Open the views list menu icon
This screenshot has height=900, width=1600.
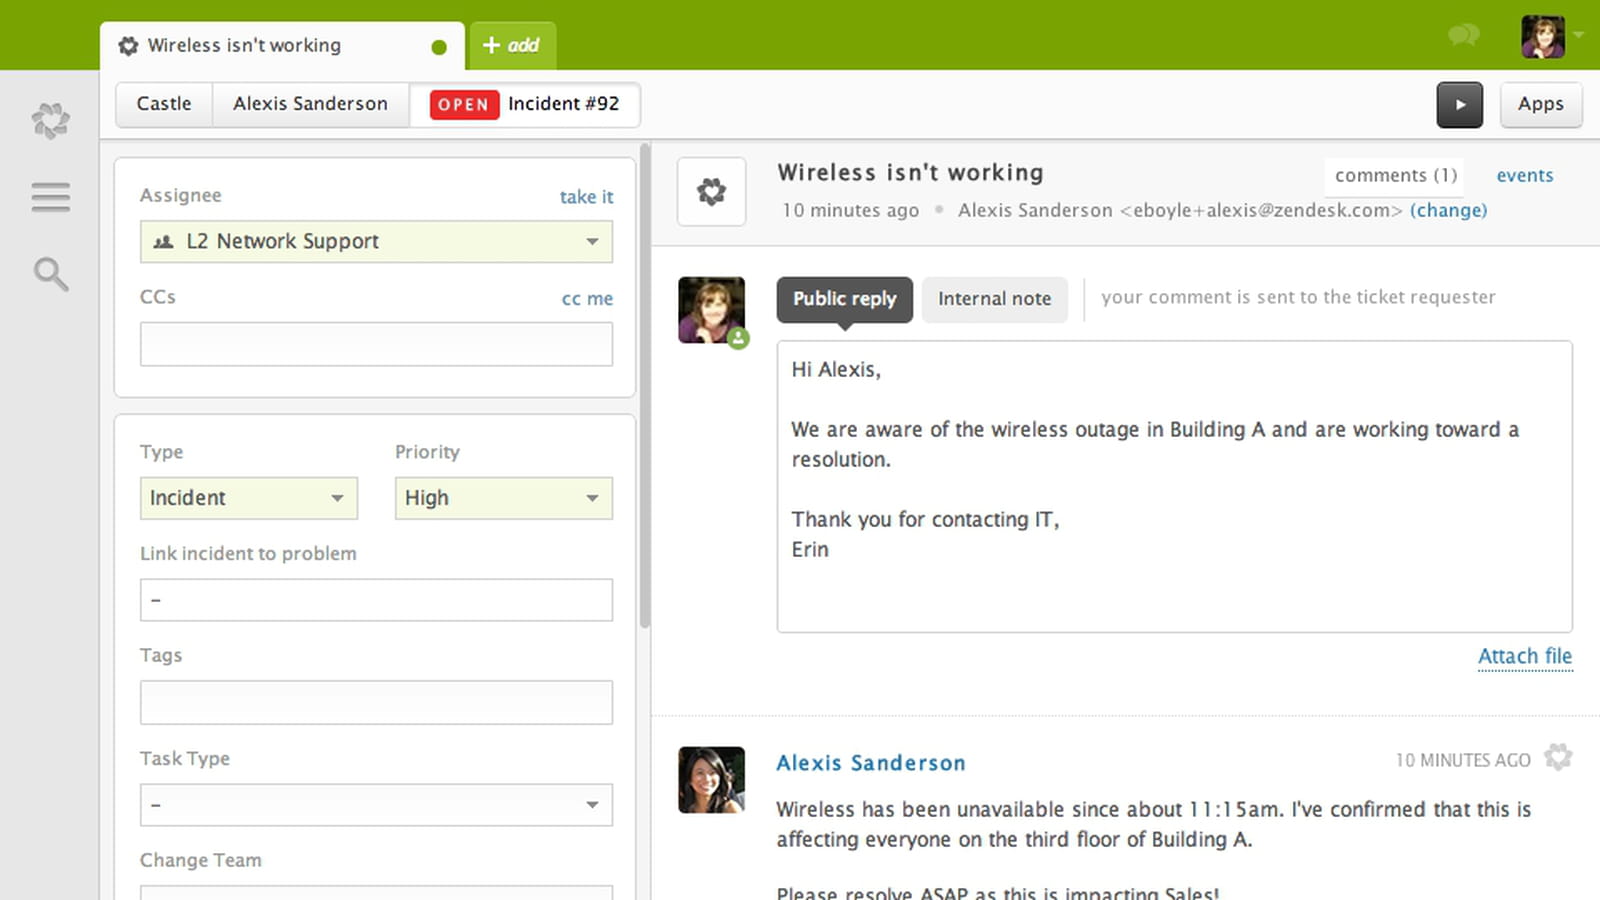click(50, 197)
